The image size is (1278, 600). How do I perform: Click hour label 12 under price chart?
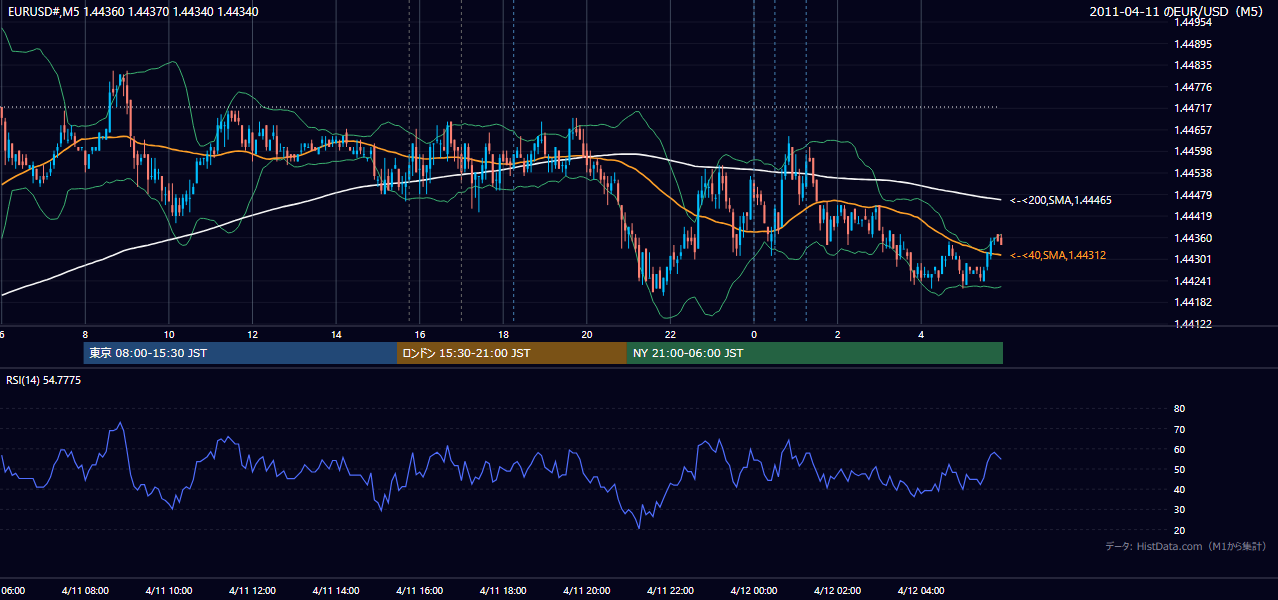click(253, 334)
